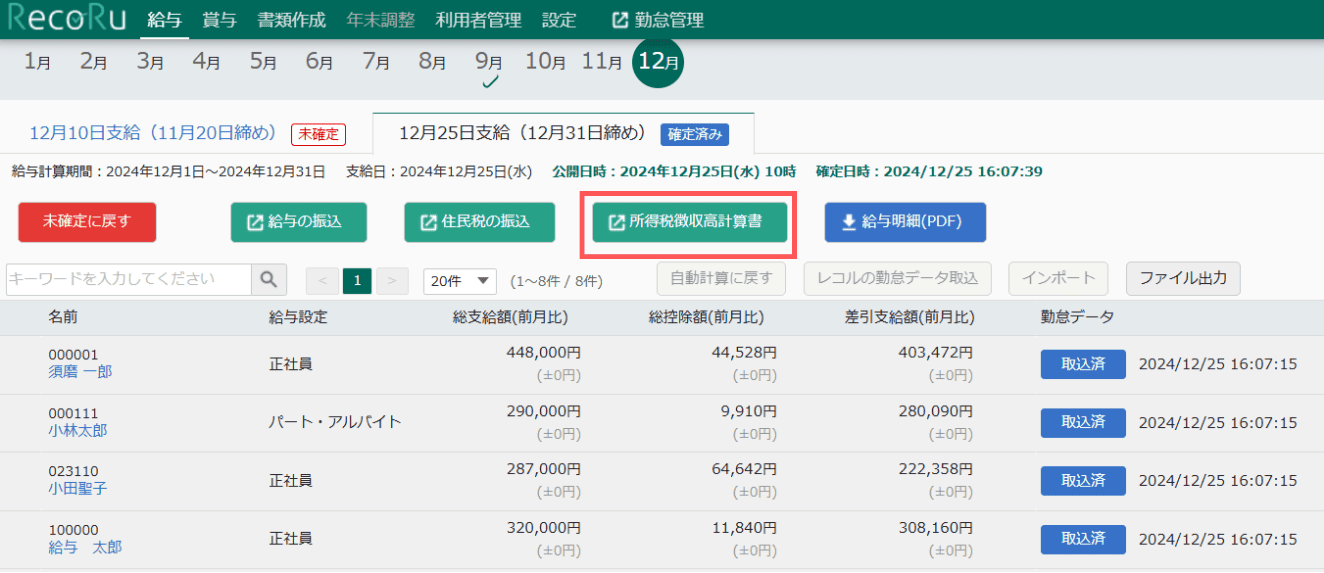This screenshot has height=573, width=1324.
Task: Open the 所得税徴収高計算書 button
Action: point(690,222)
